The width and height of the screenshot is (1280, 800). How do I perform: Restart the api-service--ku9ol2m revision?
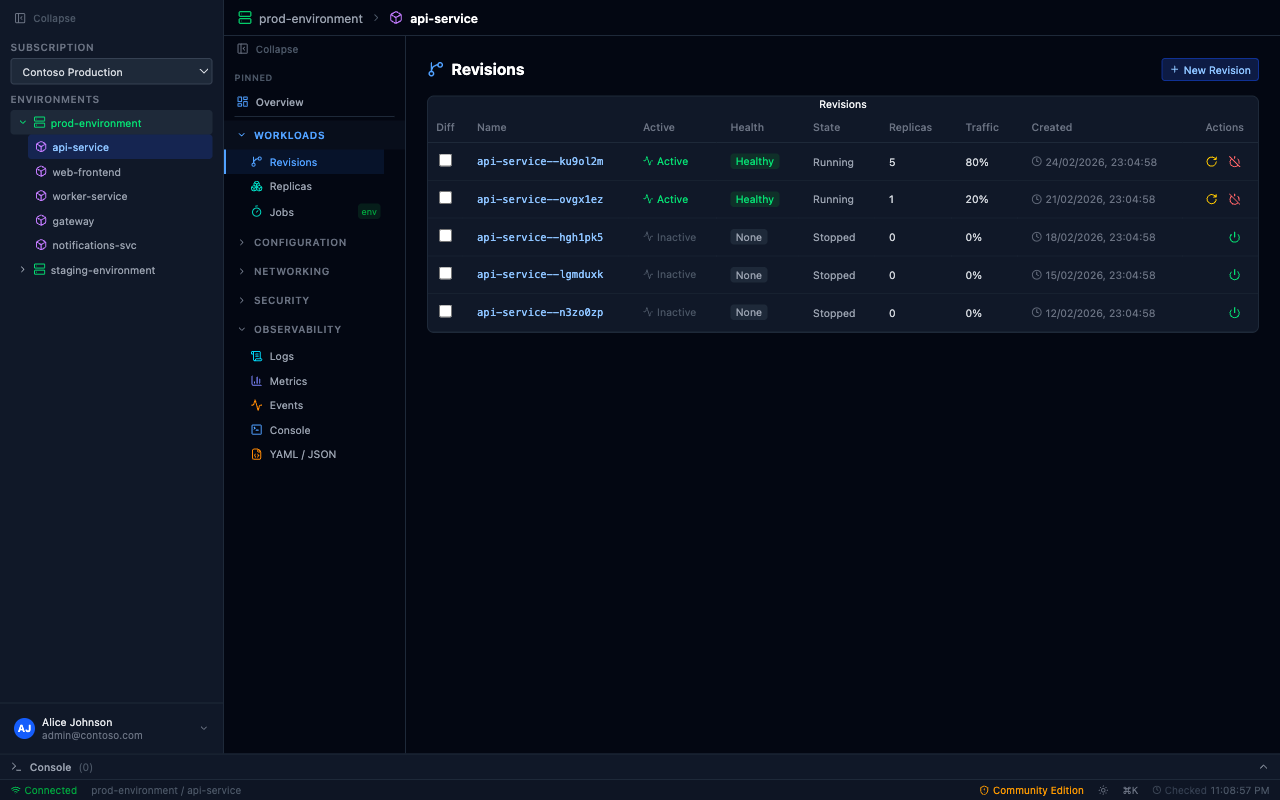[x=1211, y=161]
